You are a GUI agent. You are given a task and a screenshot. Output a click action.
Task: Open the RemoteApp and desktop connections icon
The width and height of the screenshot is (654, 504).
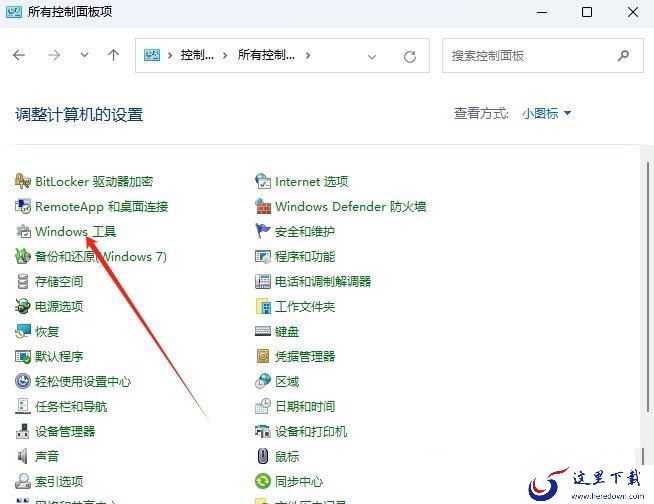(x=23, y=207)
